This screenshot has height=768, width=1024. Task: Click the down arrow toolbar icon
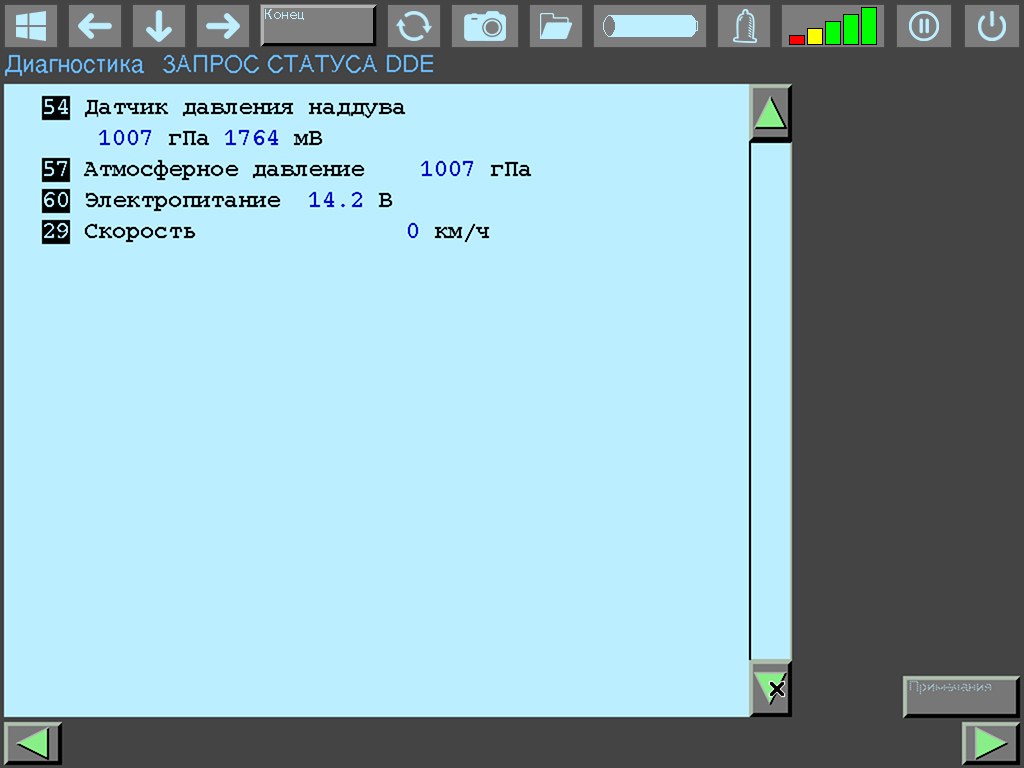pyautogui.click(x=158, y=26)
